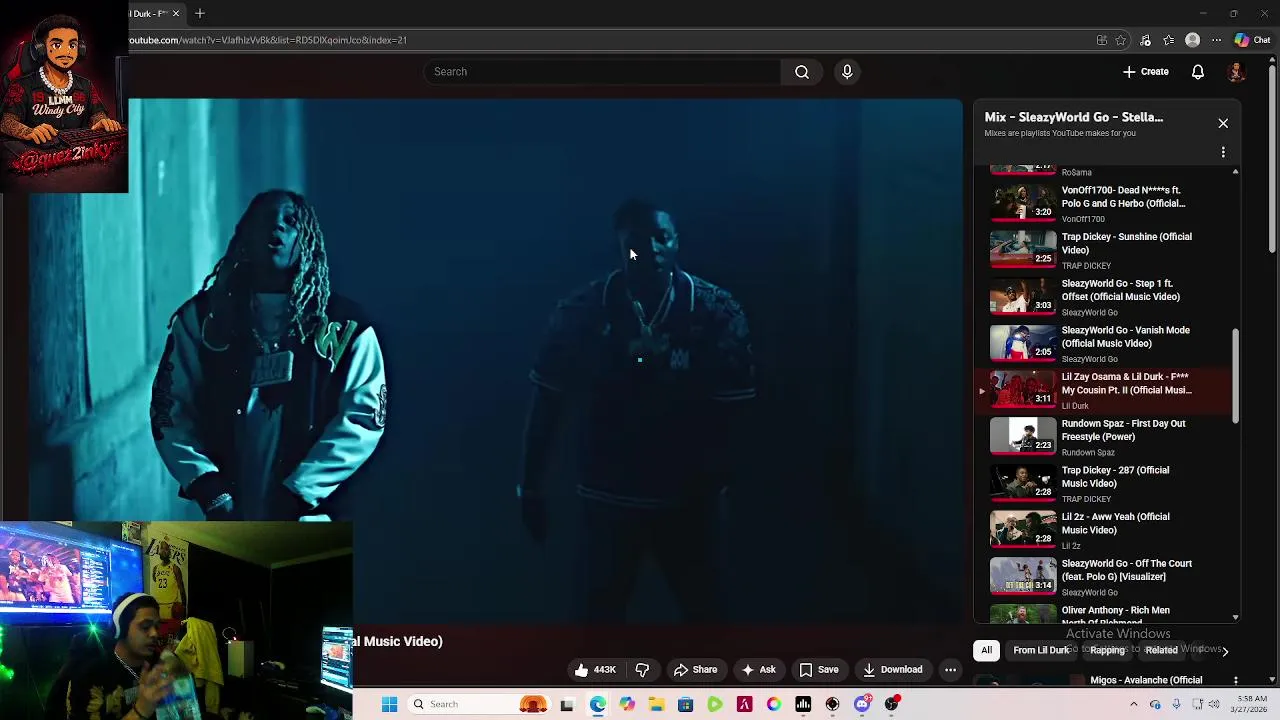Dislike the video
The width and height of the screenshot is (1280, 720).
643,670
